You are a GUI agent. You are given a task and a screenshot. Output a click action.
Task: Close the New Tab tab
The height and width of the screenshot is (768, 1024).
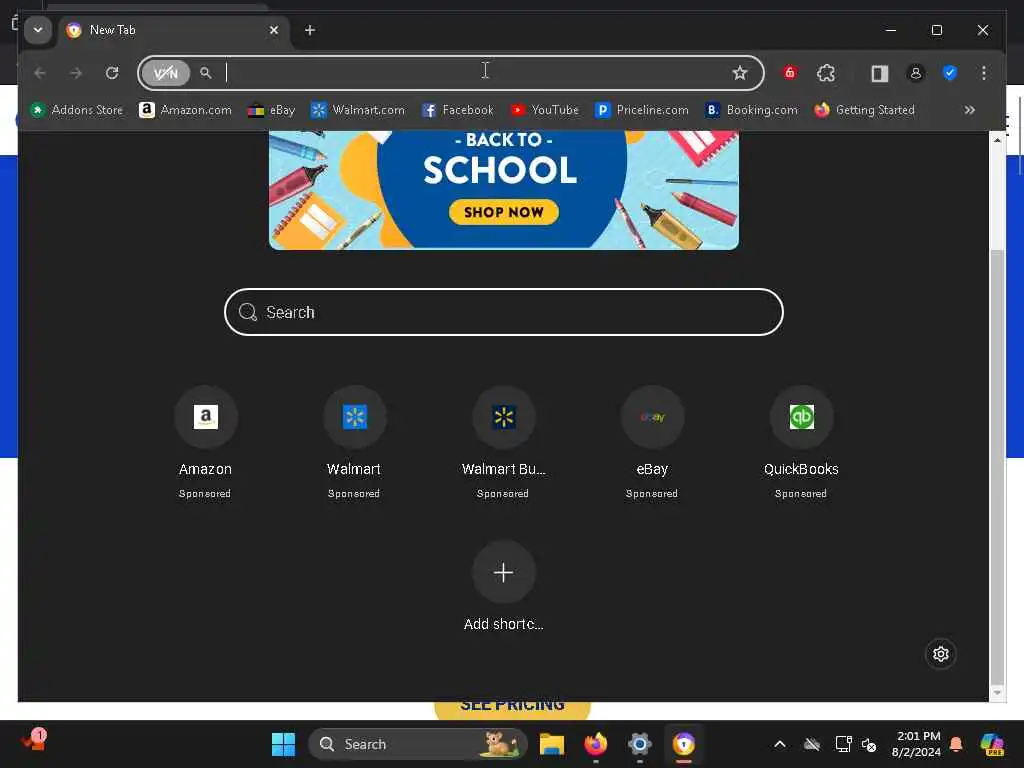(274, 30)
